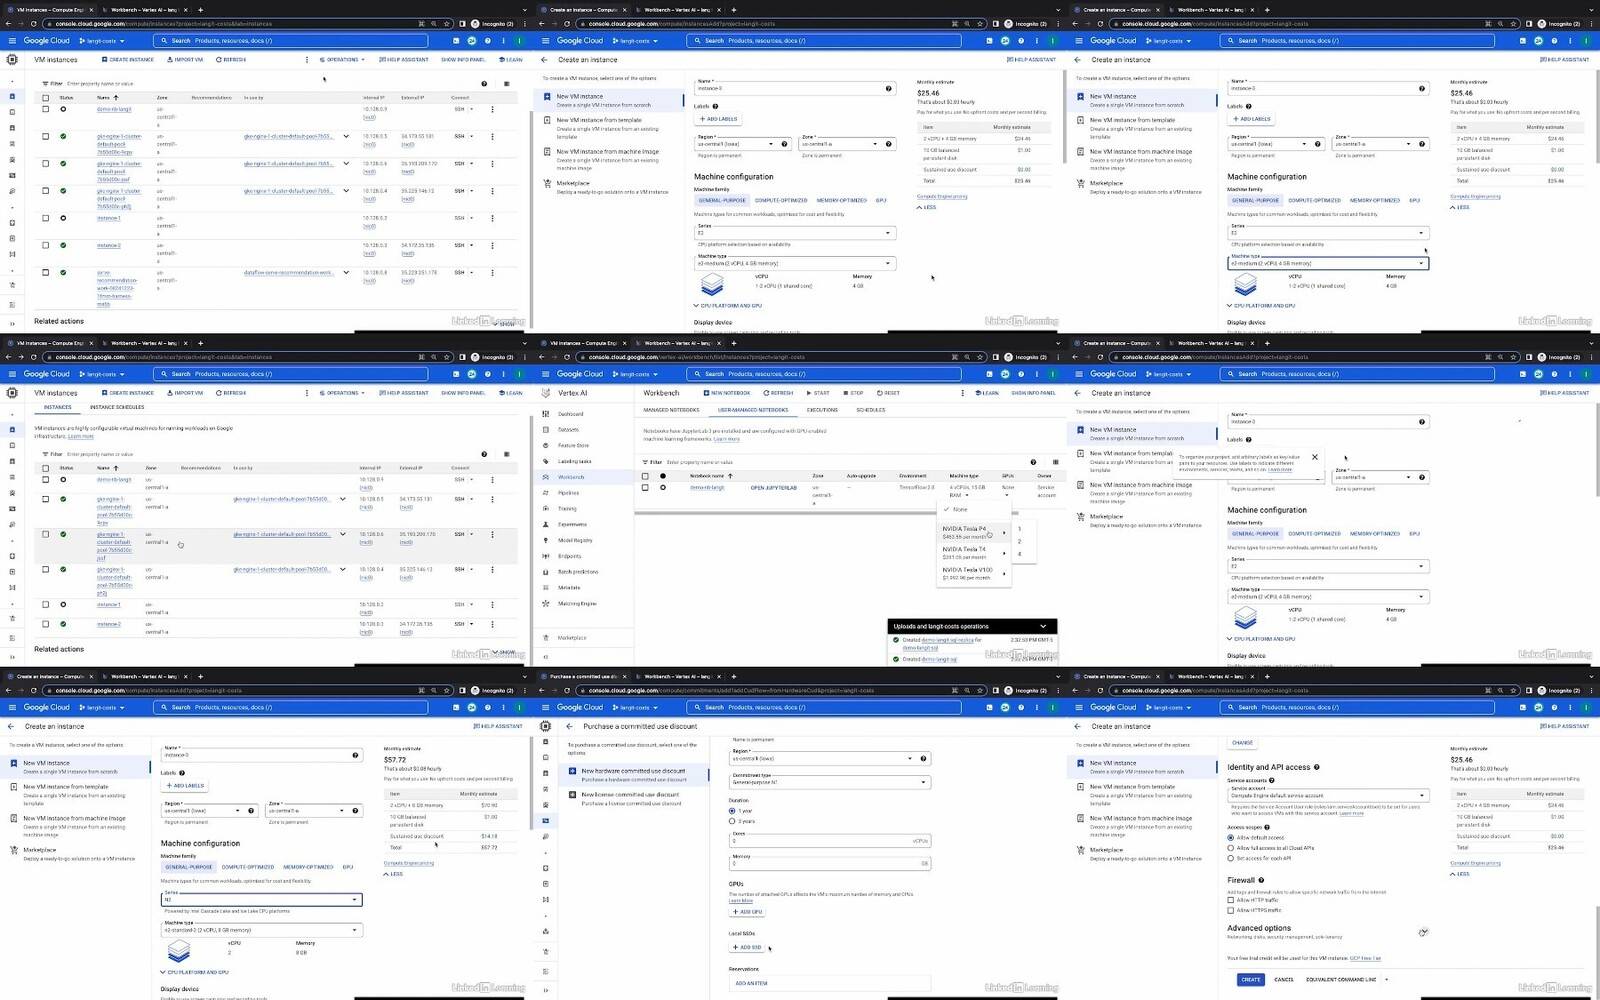The width and height of the screenshot is (1600, 1000).
Task: Open Model Registry icon in Vertex AI sidebar
Action: [x=545, y=540]
